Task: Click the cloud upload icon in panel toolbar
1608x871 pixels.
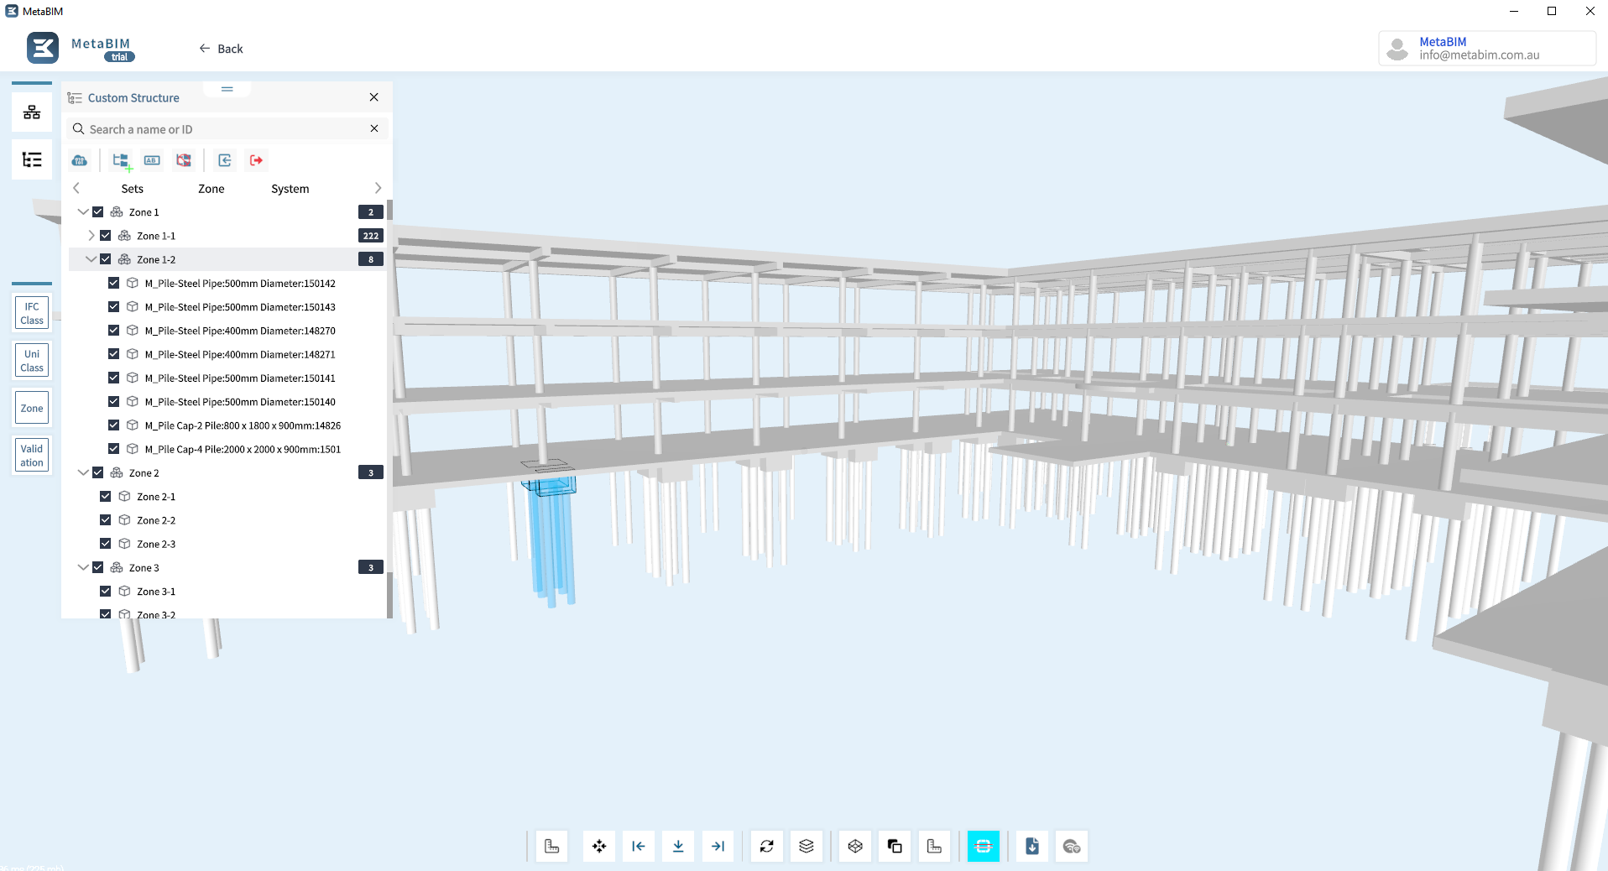Action: click(79, 160)
